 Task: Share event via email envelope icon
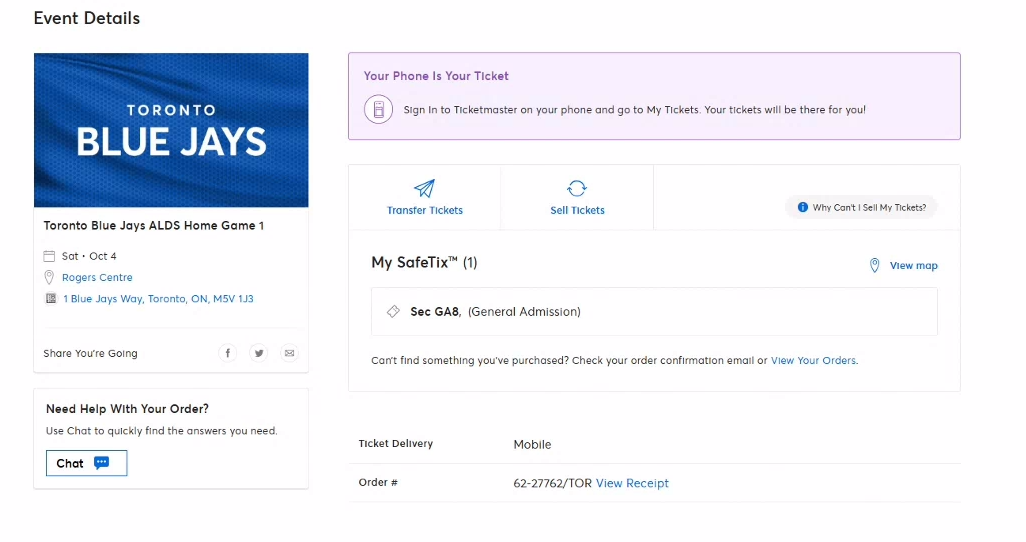(x=289, y=353)
